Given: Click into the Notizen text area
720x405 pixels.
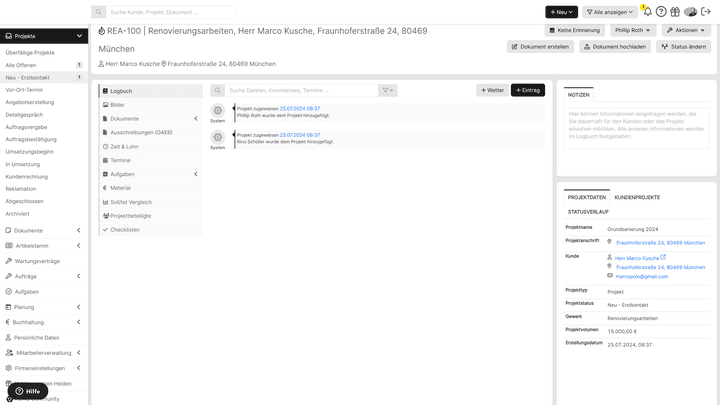Looking at the screenshot, I should (x=636, y=128).
